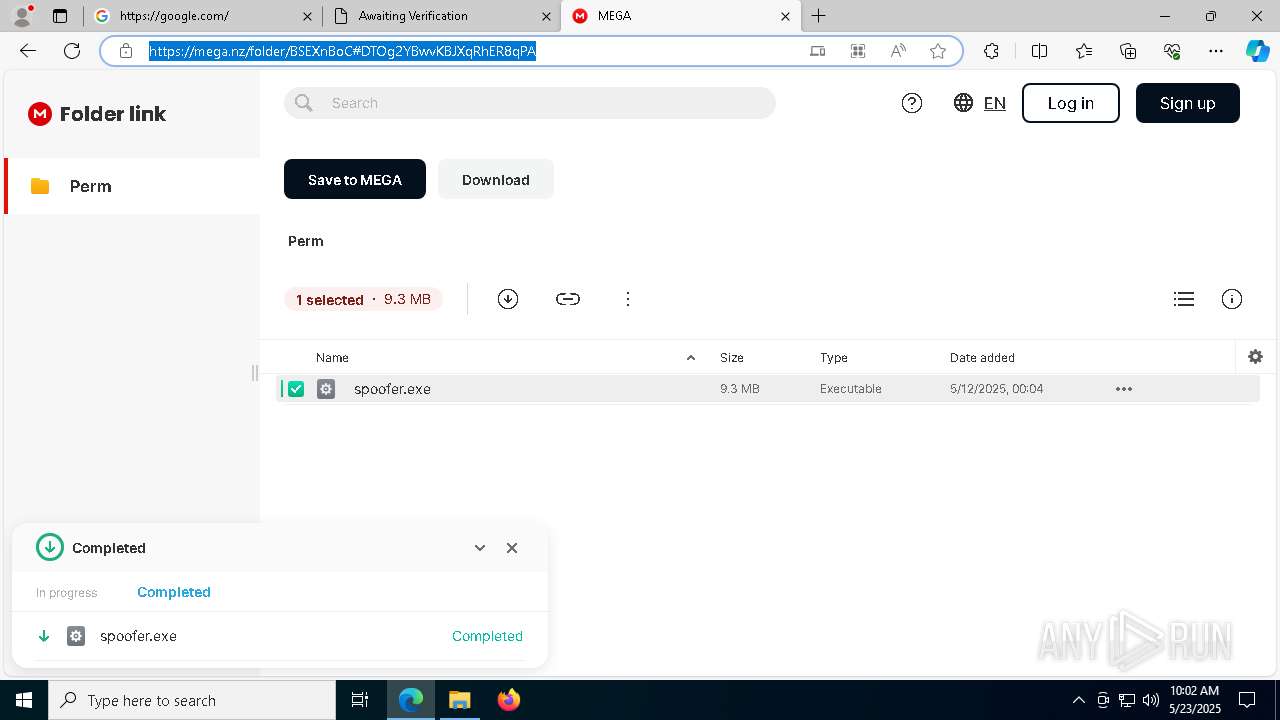Switch to Awaiting Verification tab
Viewport: 1280px width, 720px height.
(x=441, y=16)
